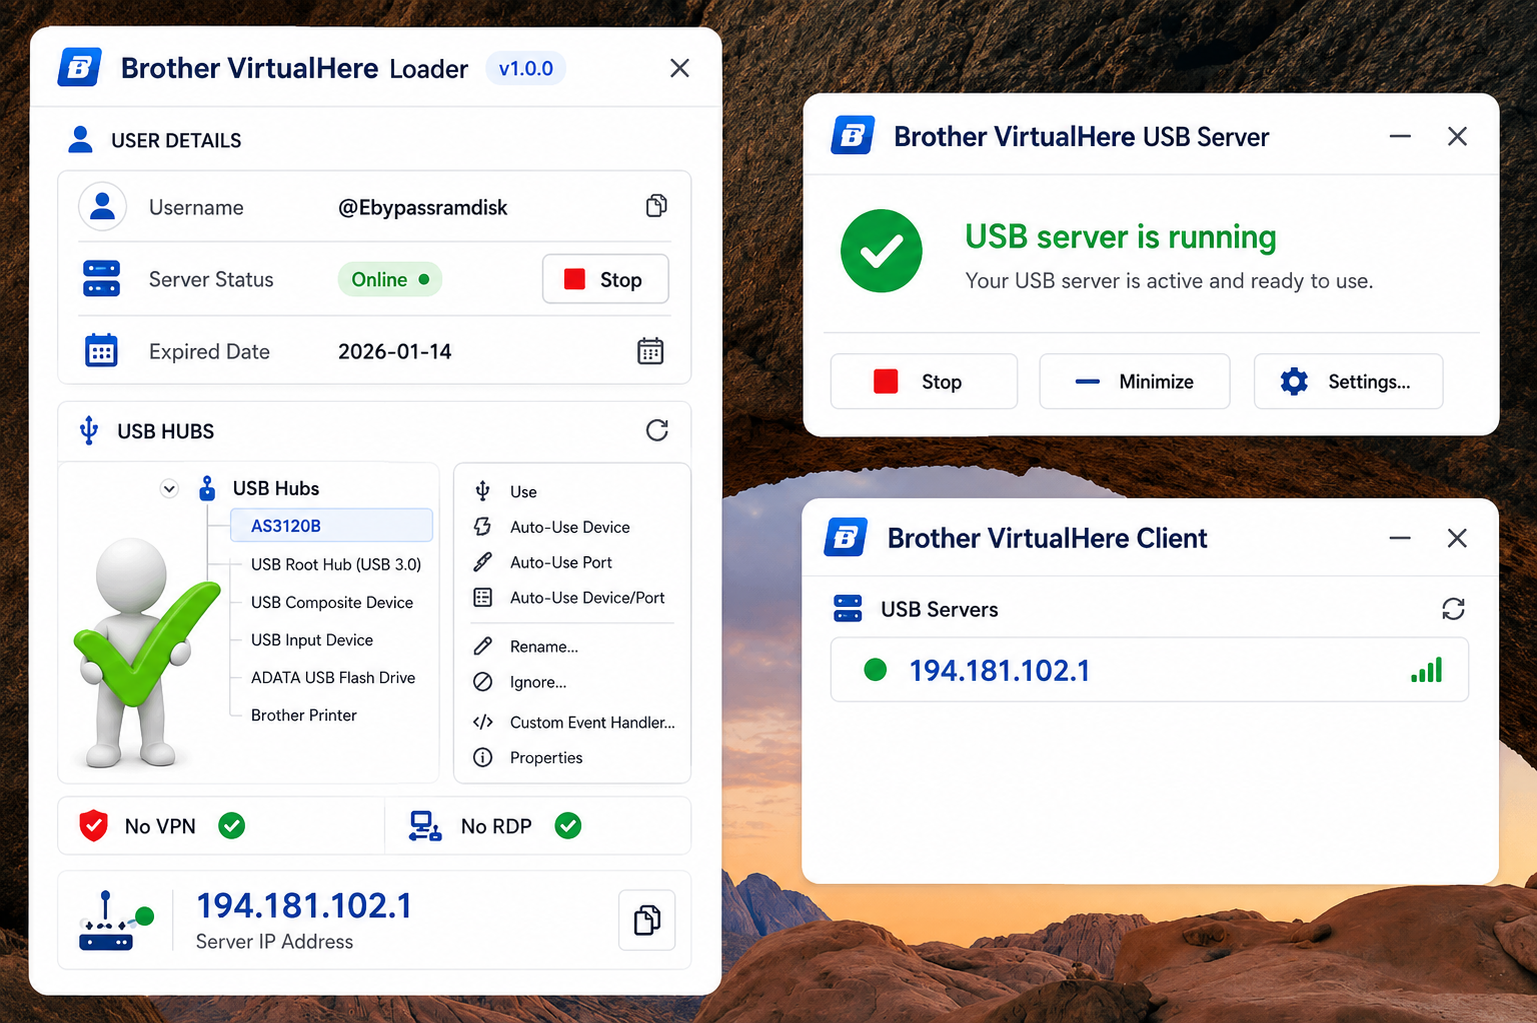The height and width of the screenshot is (1023, 1537).
Task: Click the router icon beside the Server IP
Action: pyautogui.click(x=116, y=920)
